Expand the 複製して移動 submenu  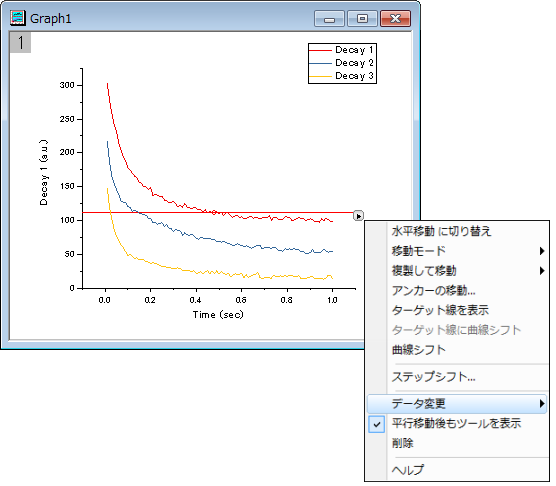[457, 271]
